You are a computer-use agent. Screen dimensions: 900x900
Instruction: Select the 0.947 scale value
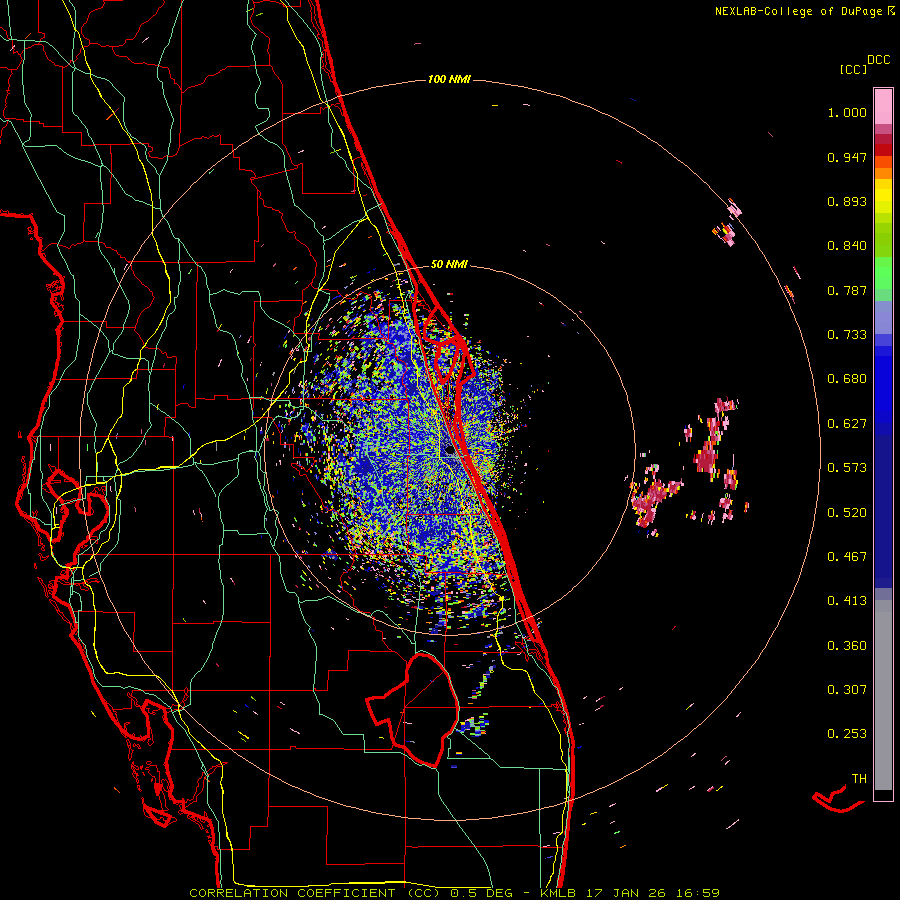[847, 157]
